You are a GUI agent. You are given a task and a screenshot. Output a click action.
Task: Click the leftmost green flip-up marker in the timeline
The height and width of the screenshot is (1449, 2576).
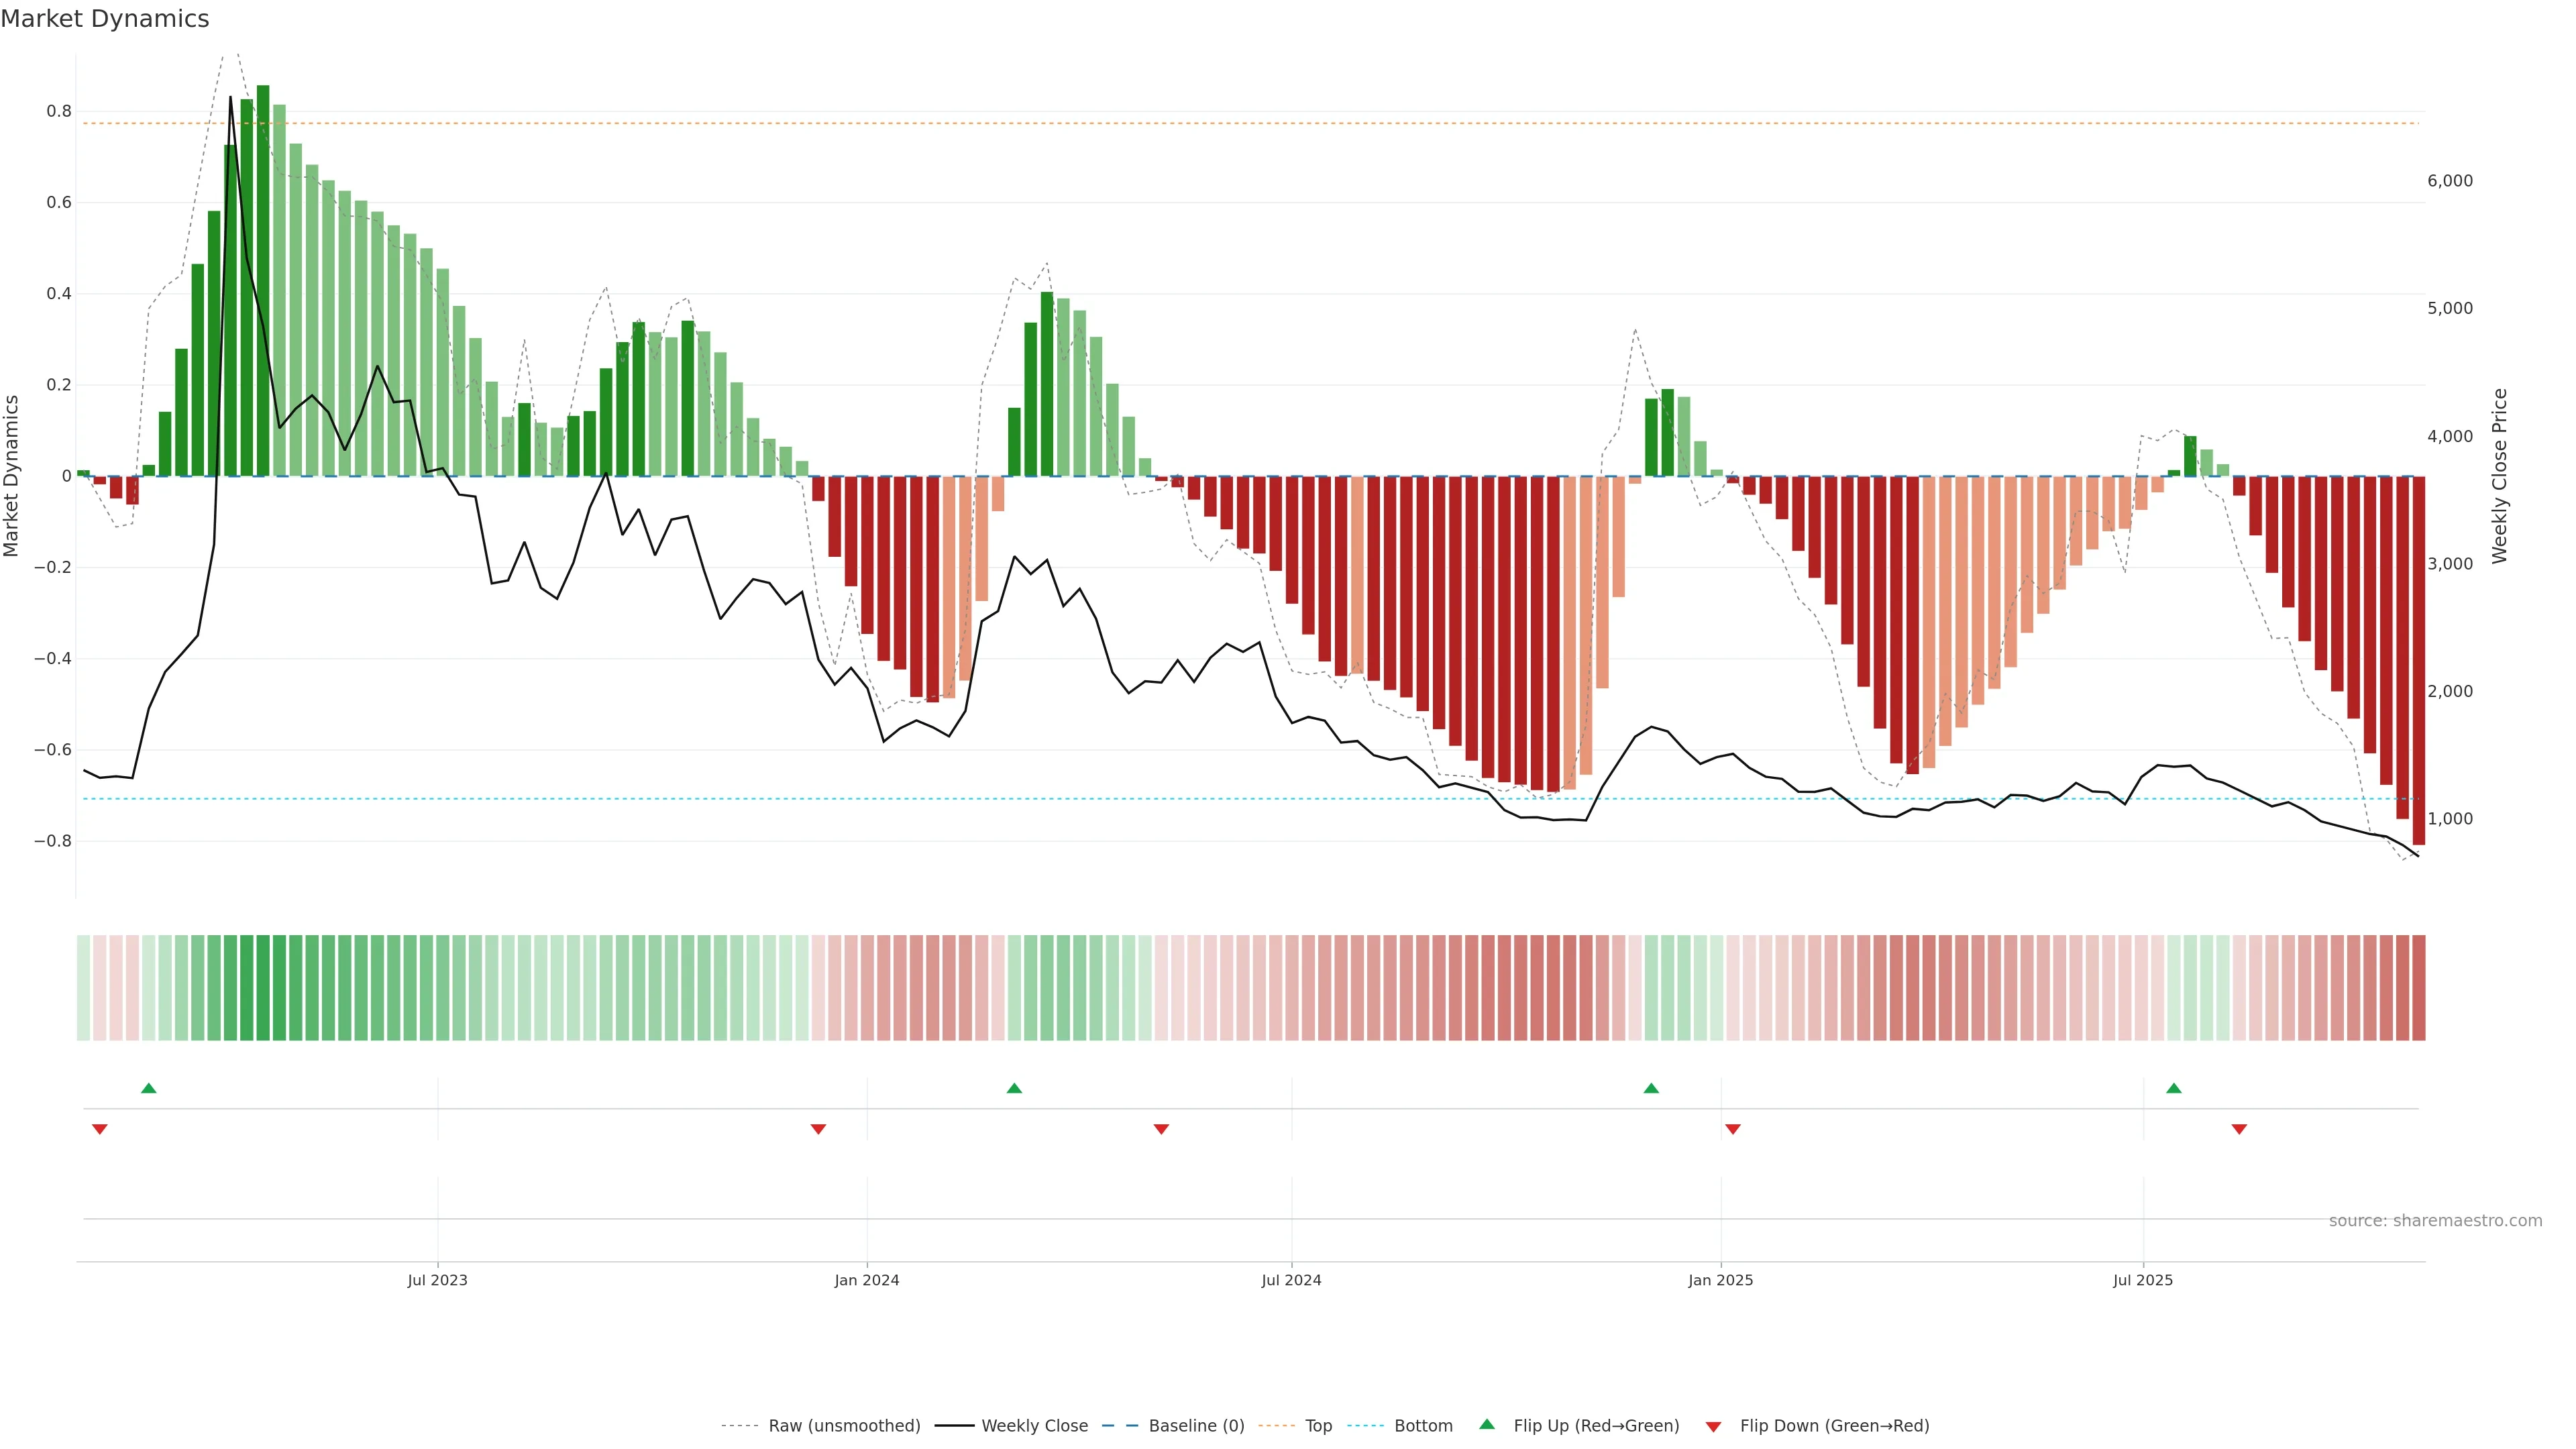tap(149, 1088)
